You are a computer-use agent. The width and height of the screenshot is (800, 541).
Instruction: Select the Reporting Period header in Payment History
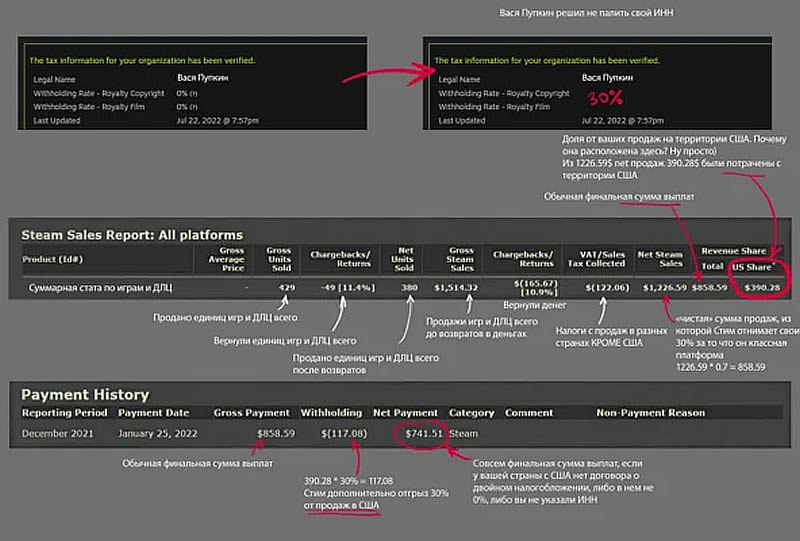point(64,413)
